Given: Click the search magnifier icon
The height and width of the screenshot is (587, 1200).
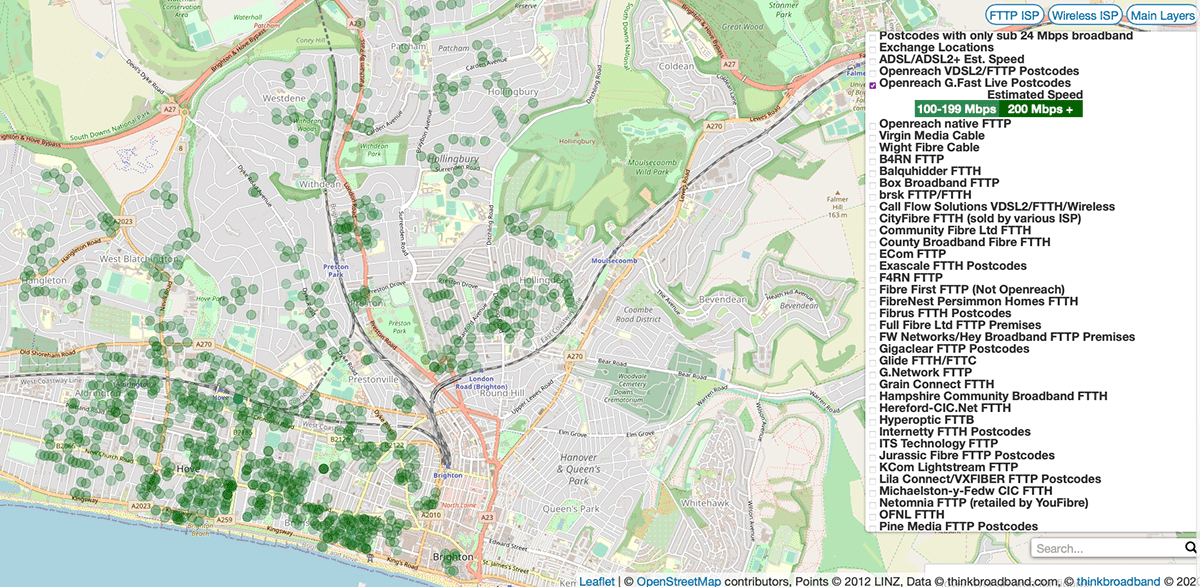Looking at the screenshot, I should [1190, 548].
